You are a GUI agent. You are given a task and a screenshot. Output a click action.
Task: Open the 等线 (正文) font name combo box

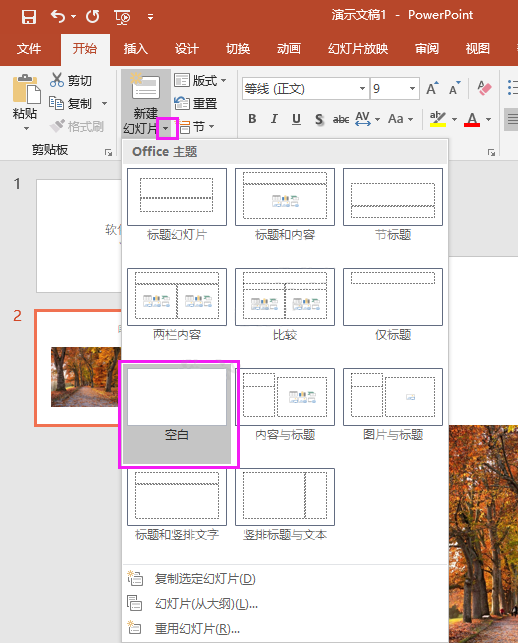click(306, 89)
